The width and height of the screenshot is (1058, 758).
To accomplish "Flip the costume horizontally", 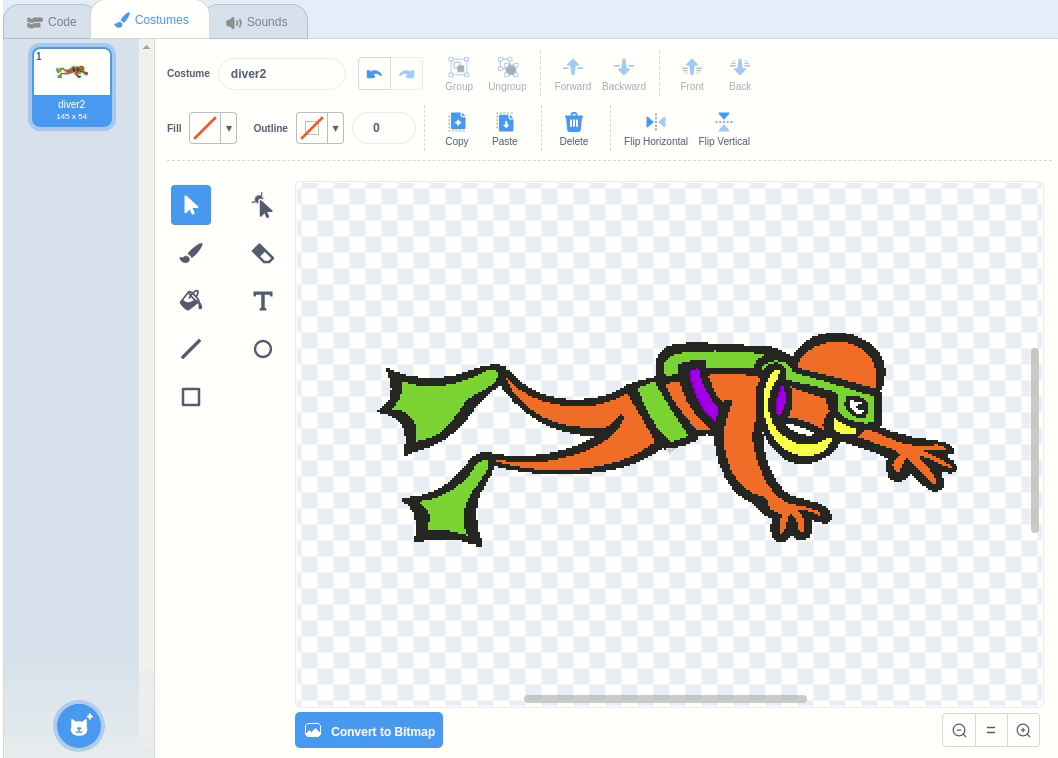I will click(655, 129).
